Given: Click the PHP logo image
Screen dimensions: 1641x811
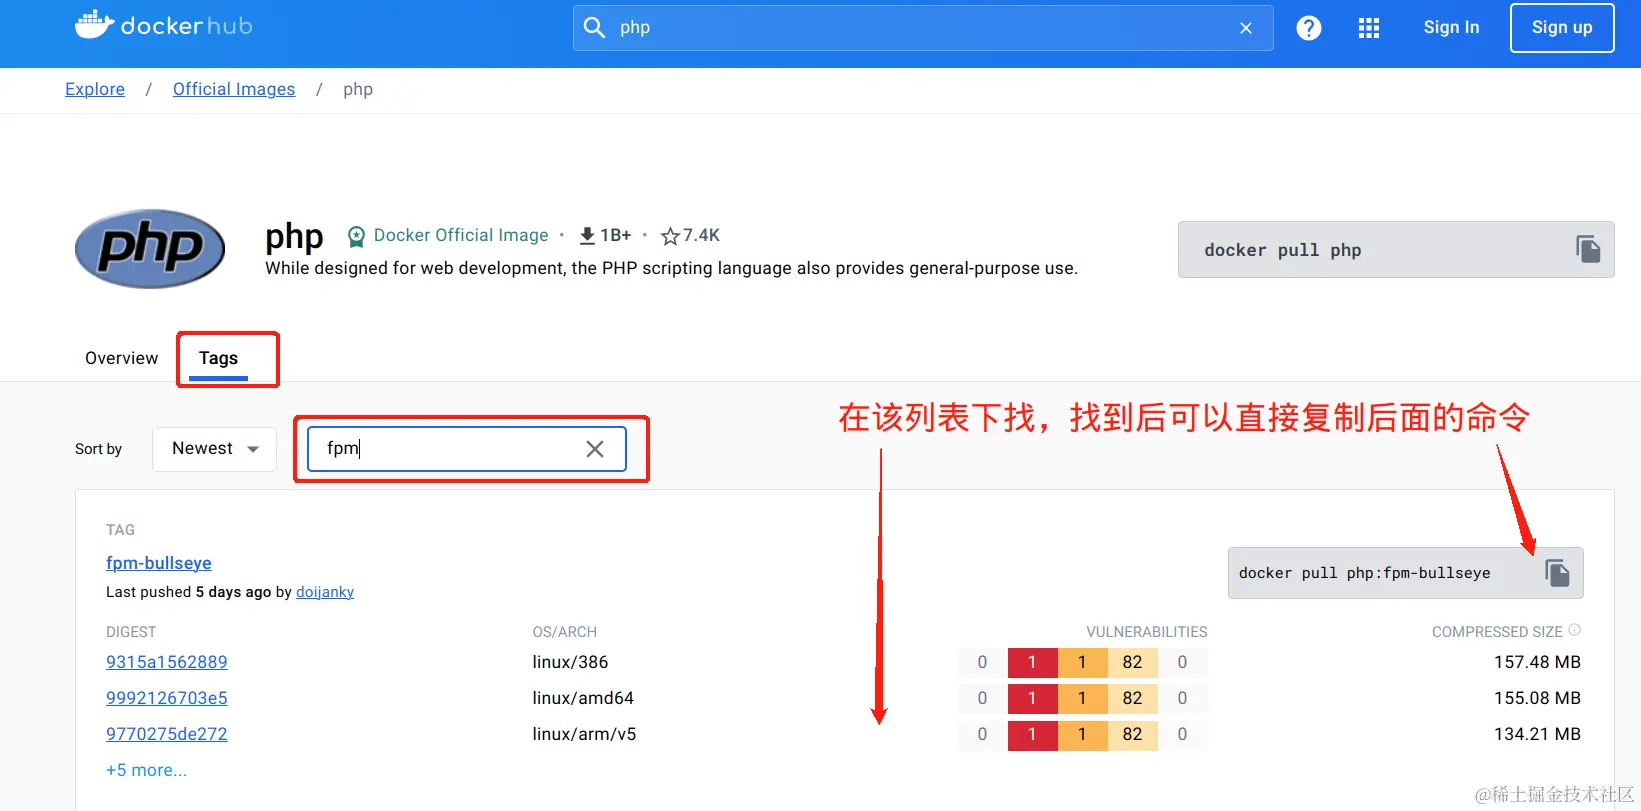Looking at the screenshot, I should 150,249.
